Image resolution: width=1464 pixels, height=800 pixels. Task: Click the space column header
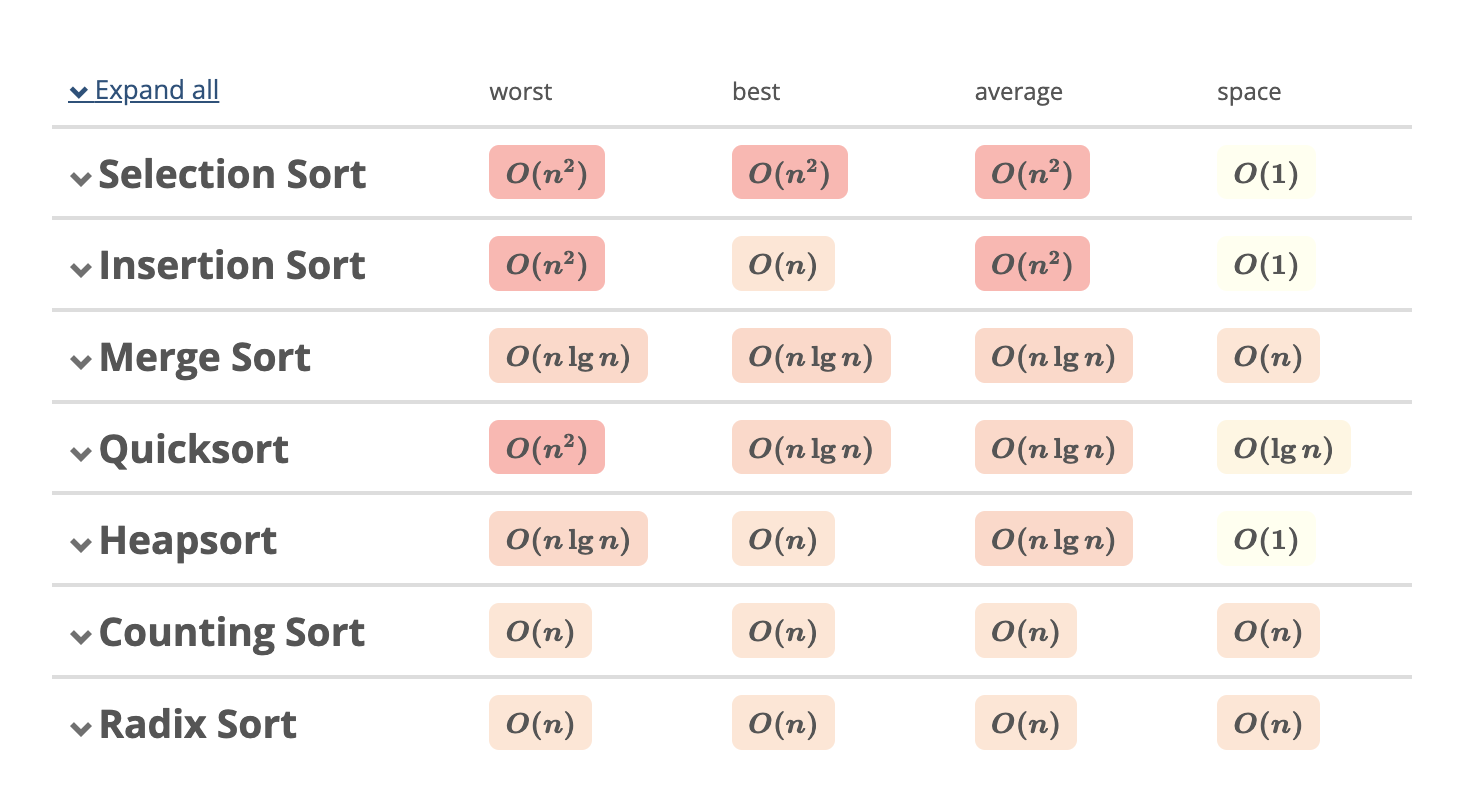[1249, 92]
